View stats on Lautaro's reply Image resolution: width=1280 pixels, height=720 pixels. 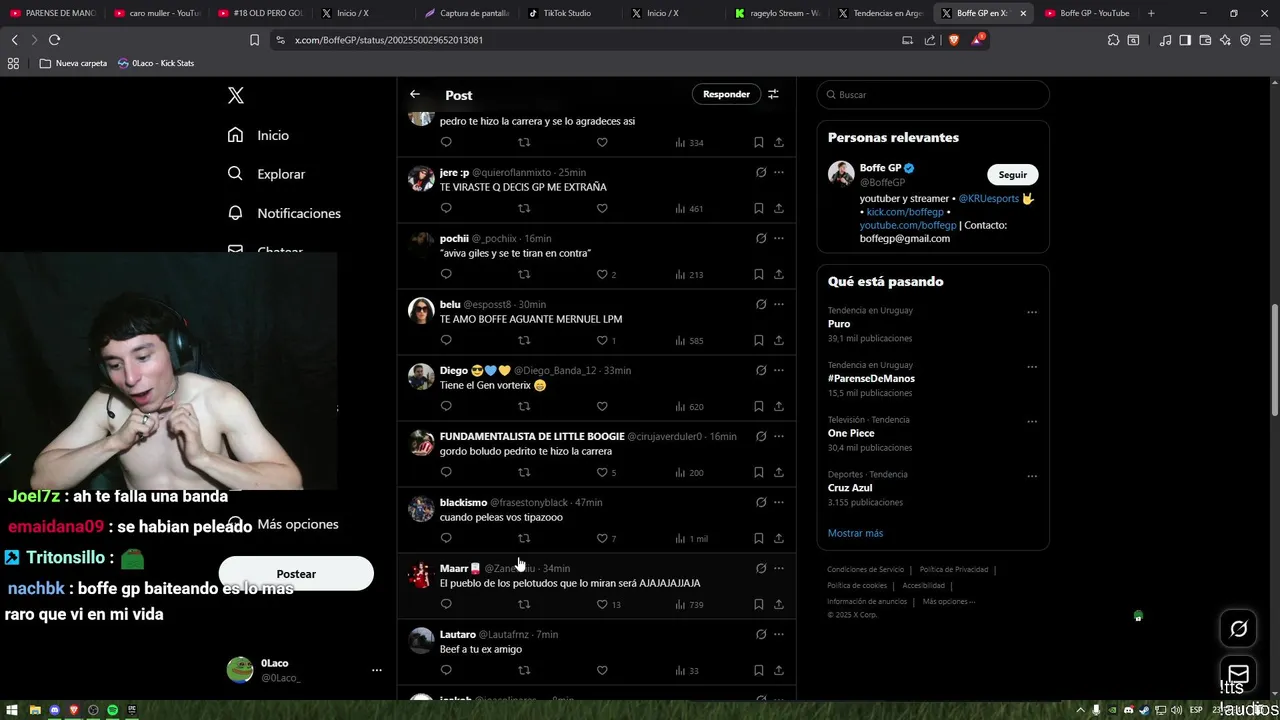[687, 670]
